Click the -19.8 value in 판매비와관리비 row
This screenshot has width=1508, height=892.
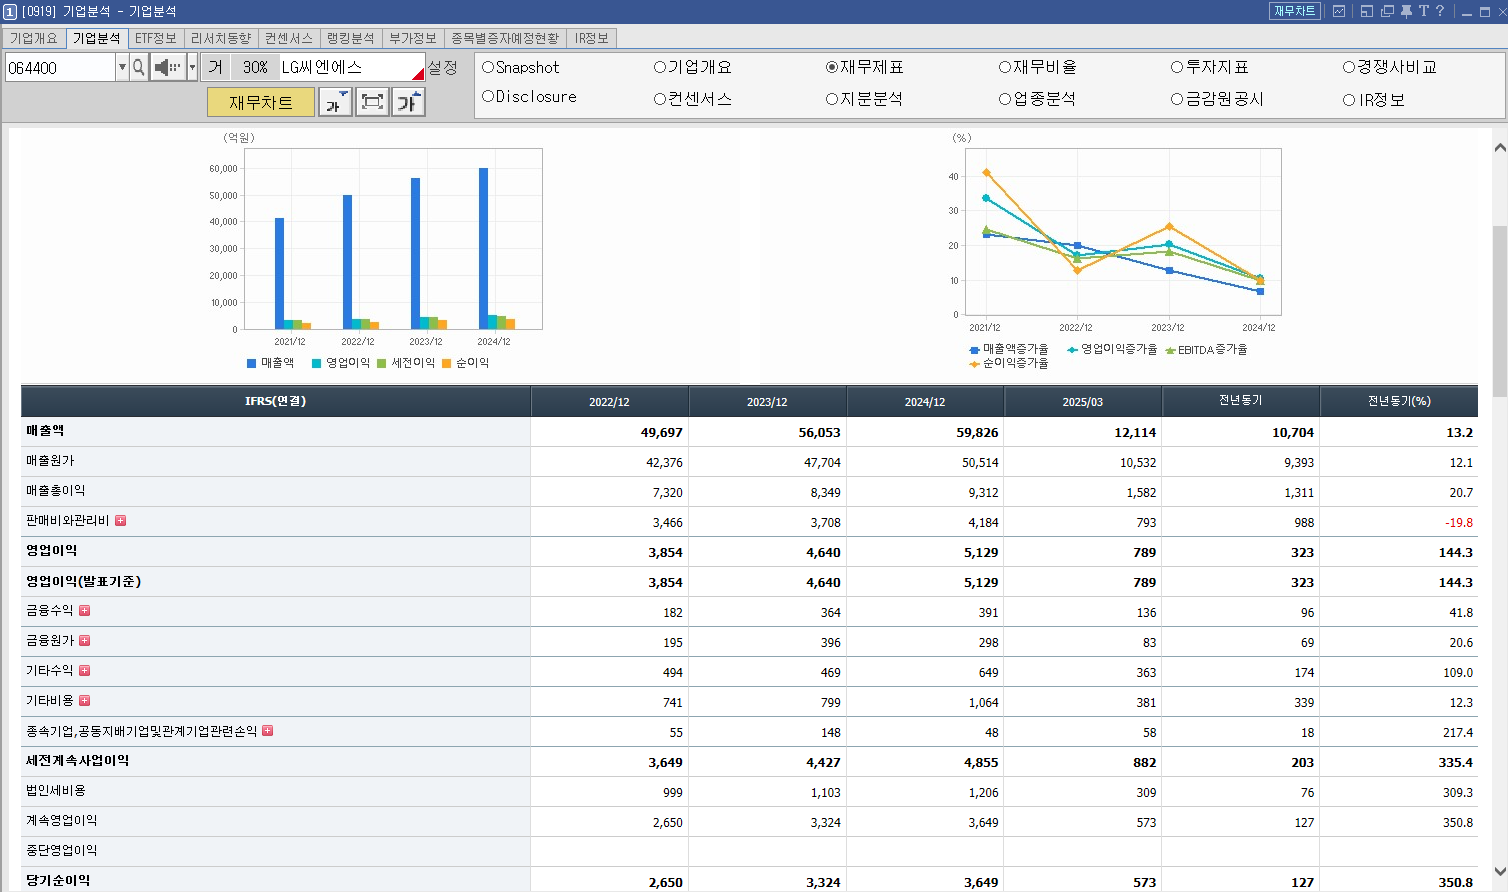click(x=1459, y=522)
